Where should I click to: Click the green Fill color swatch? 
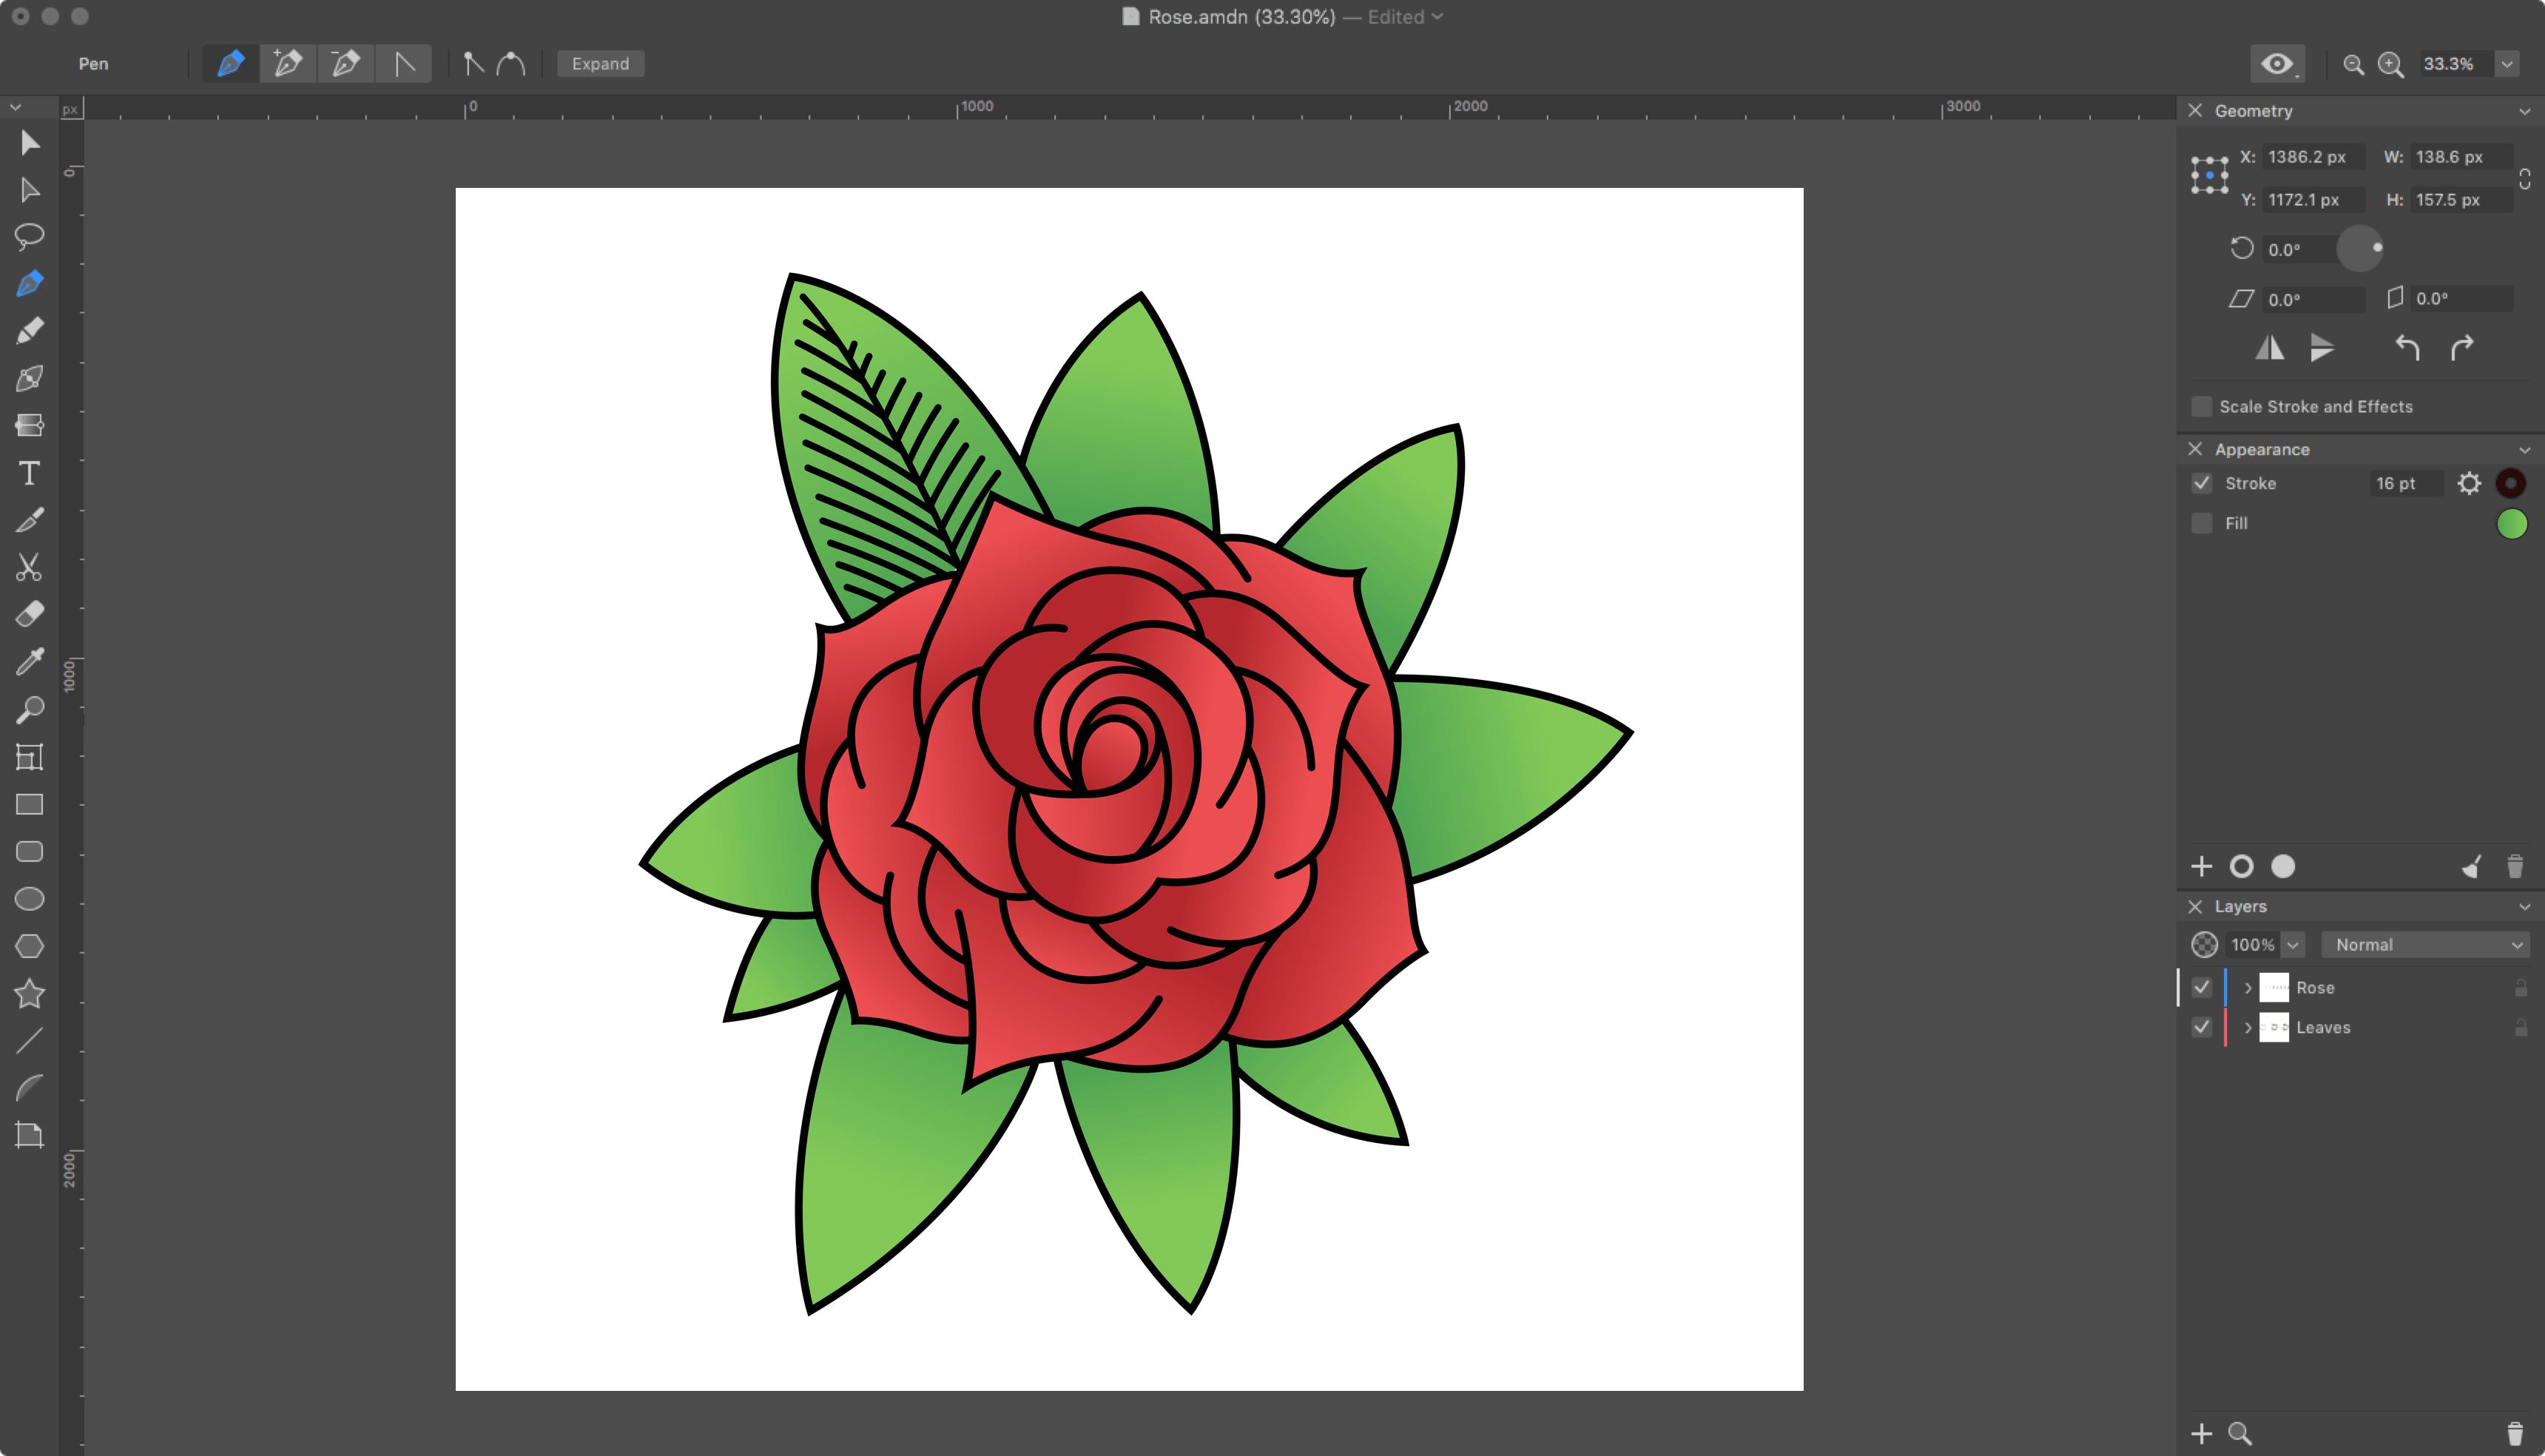click(2511, 524)
